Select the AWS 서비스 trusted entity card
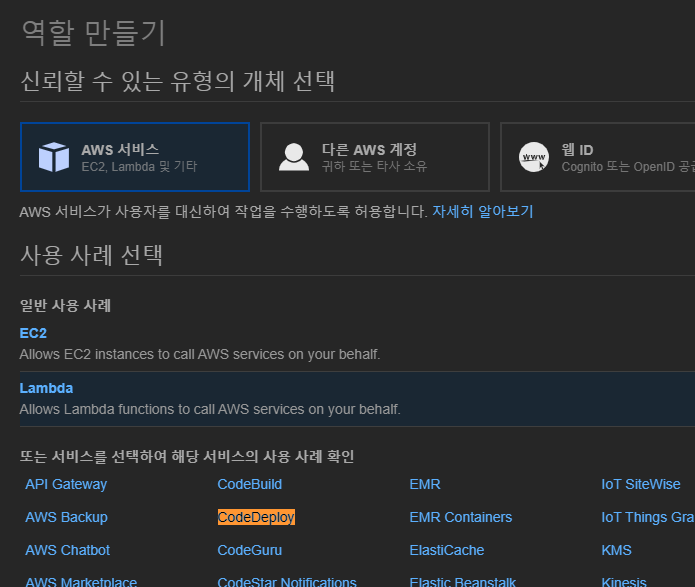Image resolution: width=695 pixels, height=587 pixels. [135, 157]
